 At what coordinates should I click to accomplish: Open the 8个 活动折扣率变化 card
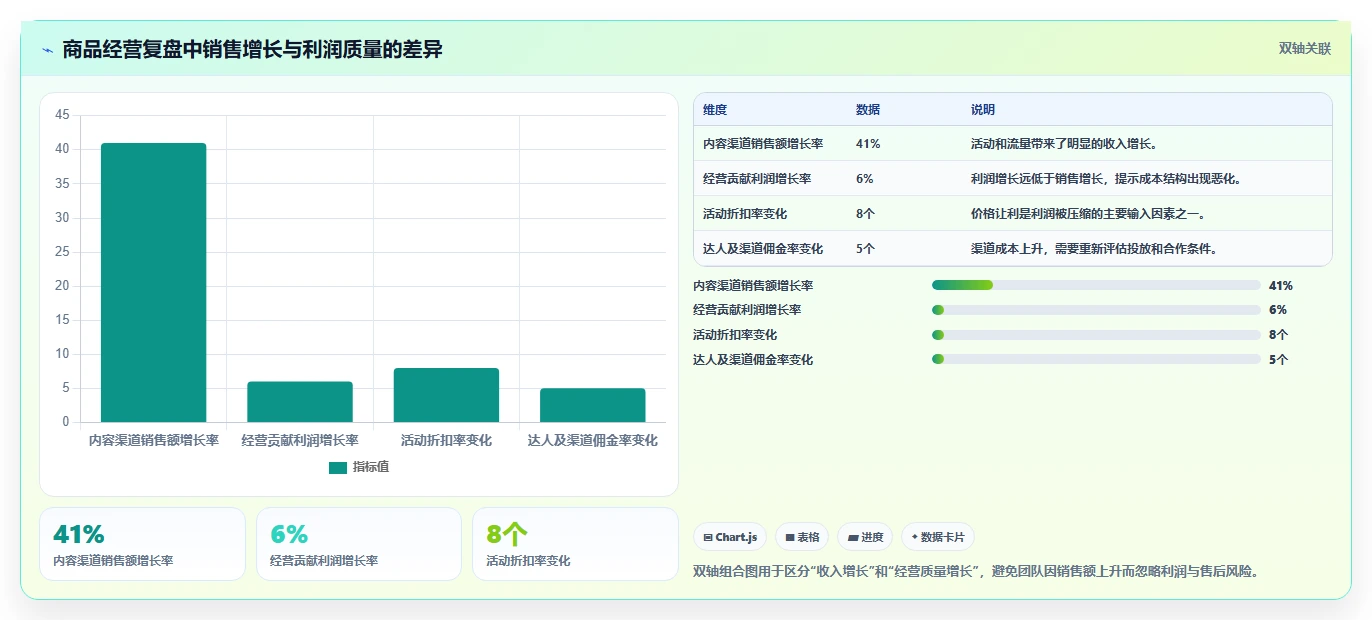(575, 544)
